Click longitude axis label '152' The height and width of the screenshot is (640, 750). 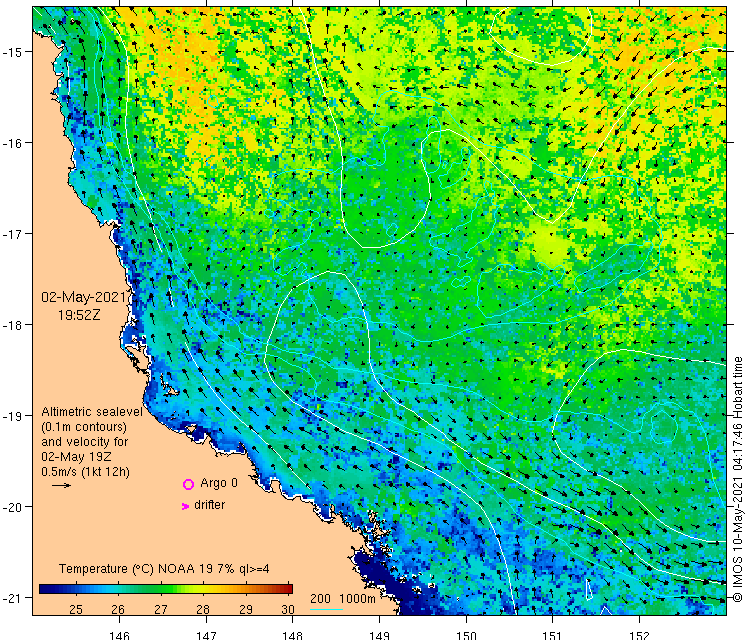[640, 635]
